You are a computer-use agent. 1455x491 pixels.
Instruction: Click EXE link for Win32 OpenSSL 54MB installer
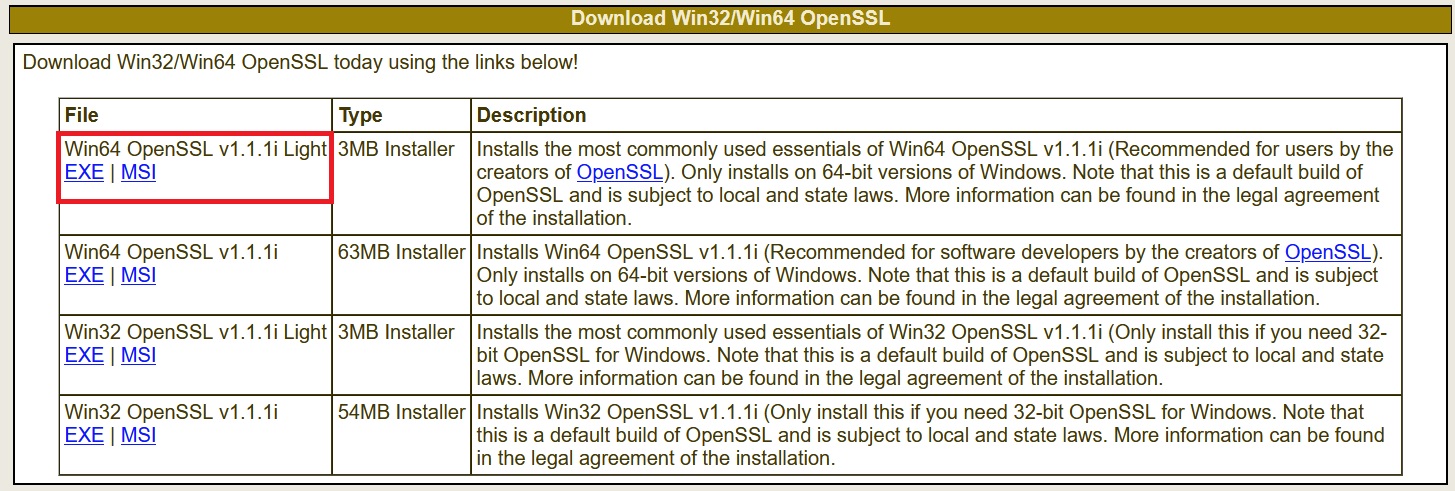click(84, 435)
